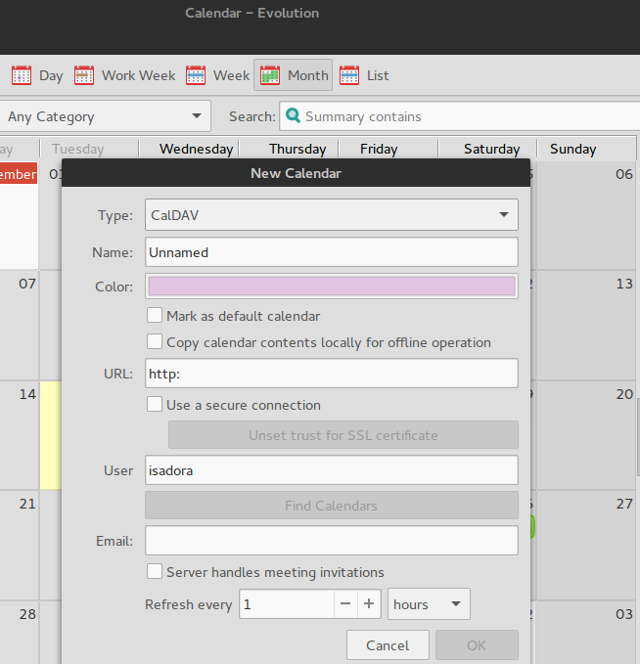Click the Day view label
640x664 pixels.
click(51, 75)
